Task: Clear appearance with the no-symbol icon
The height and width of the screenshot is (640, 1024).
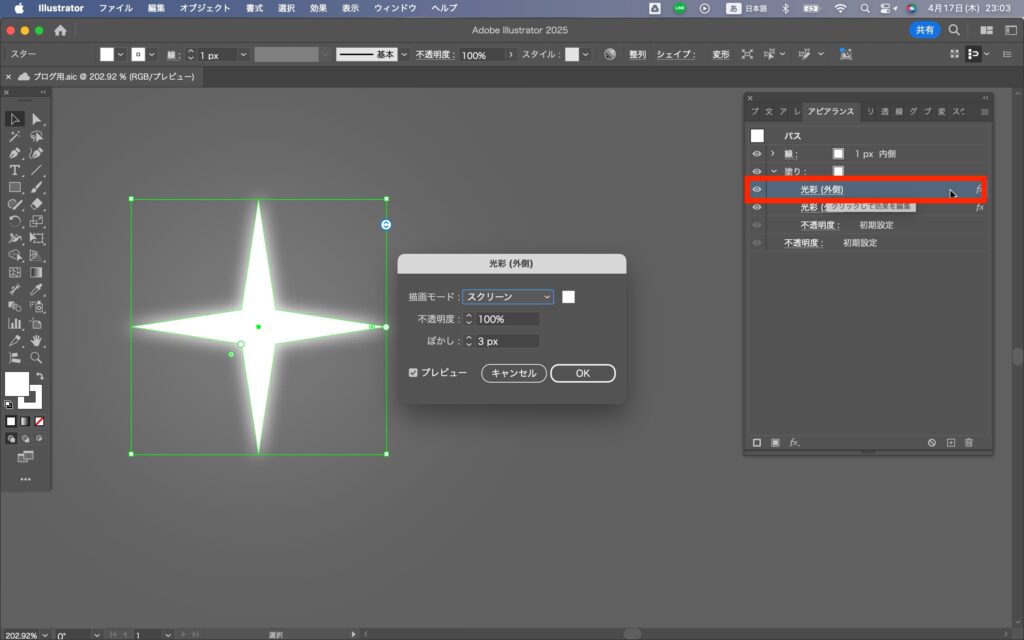Action: (932, 443)
